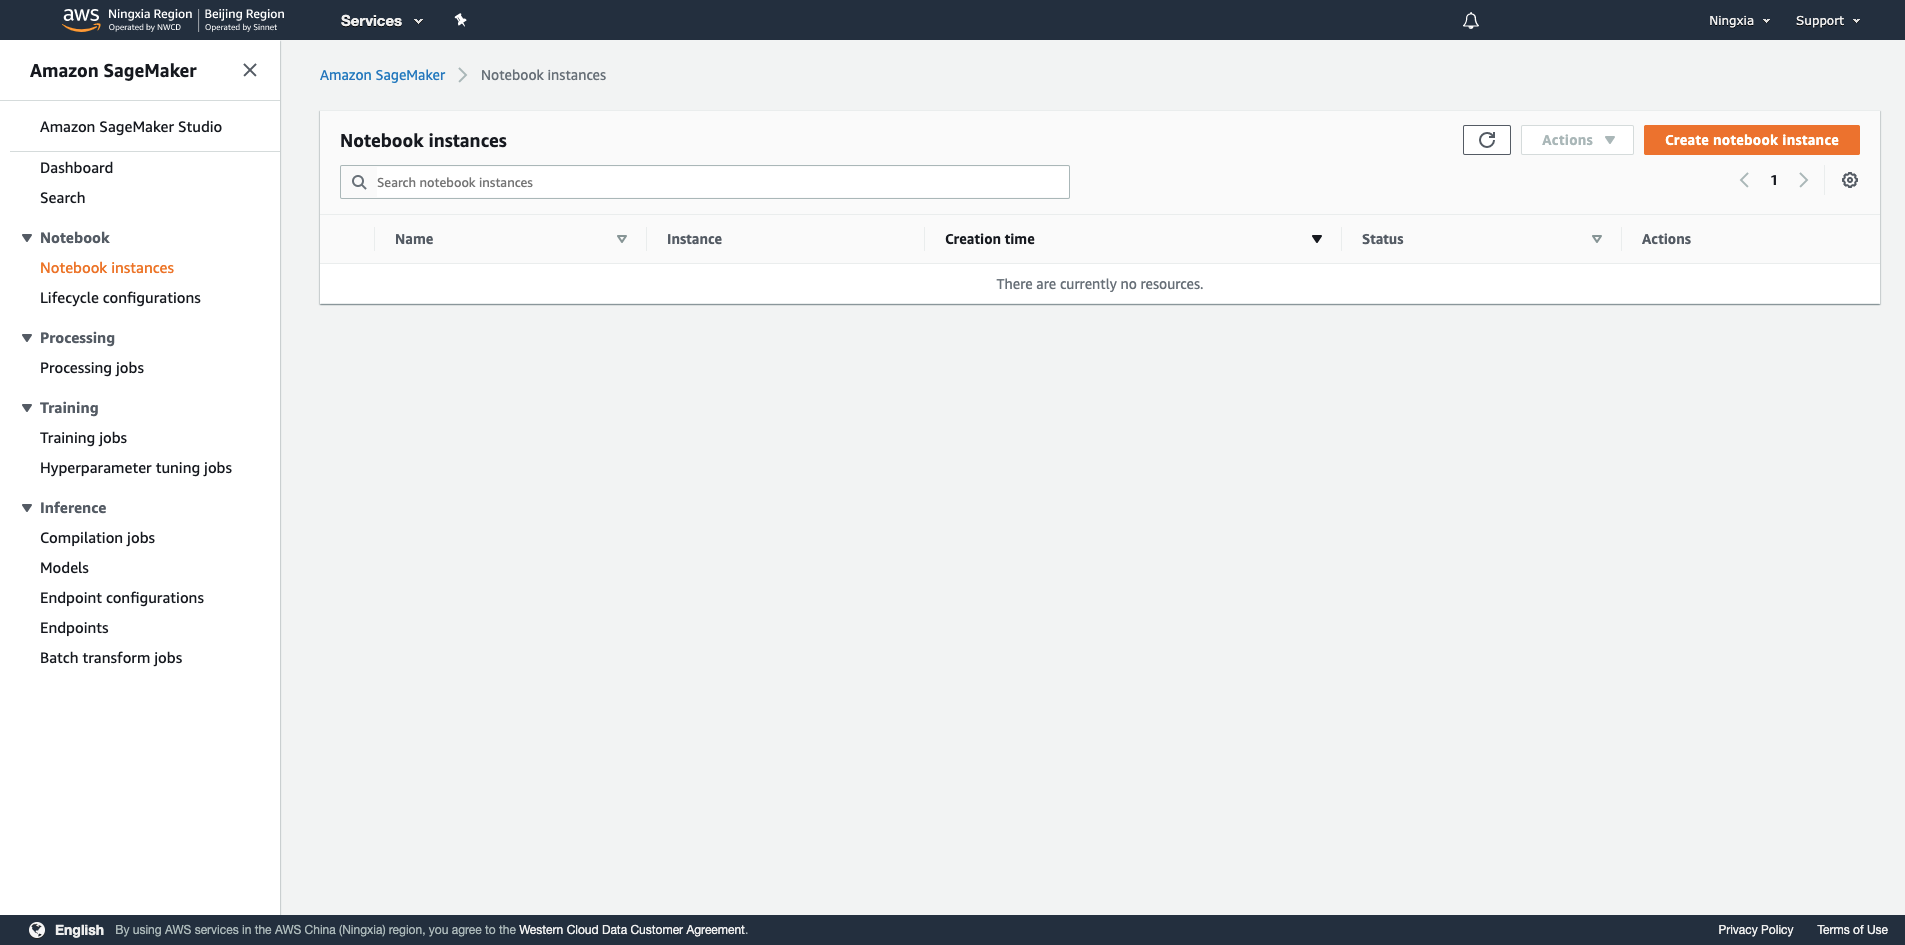The height and width of the screenshot is (945, 1905).
Task: Click the English language link
Action: pyautogui.click(x=79, y=930)
